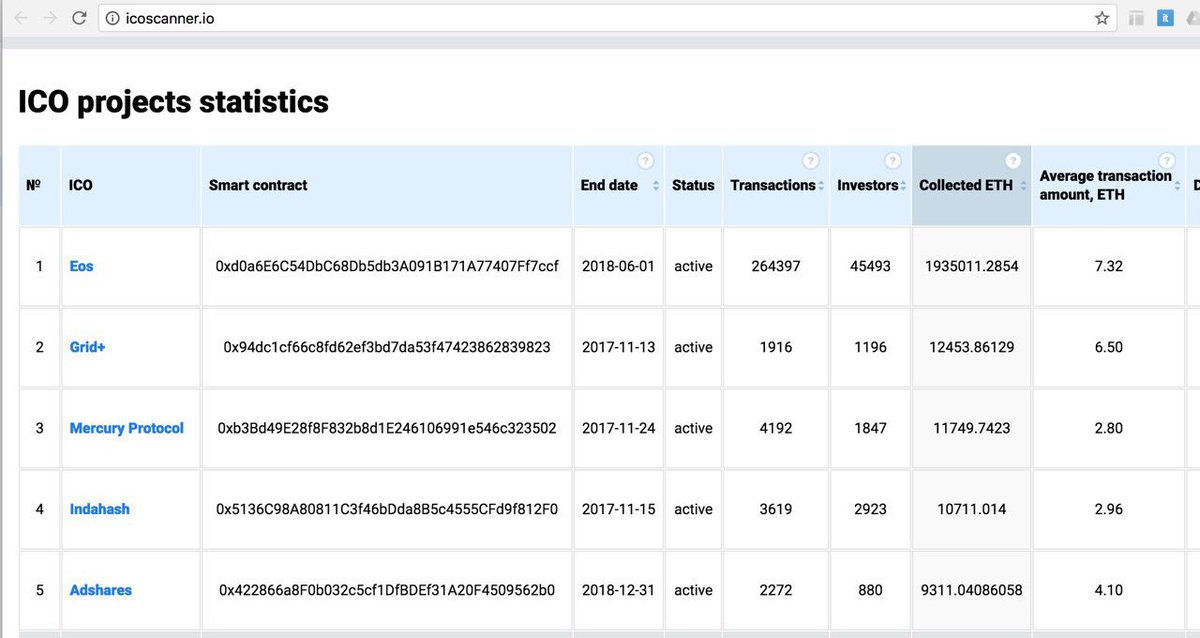Click the Adshares end date 2018-12-31
1200x638 pixels.
pyautogui.click(x=618, y=590)
